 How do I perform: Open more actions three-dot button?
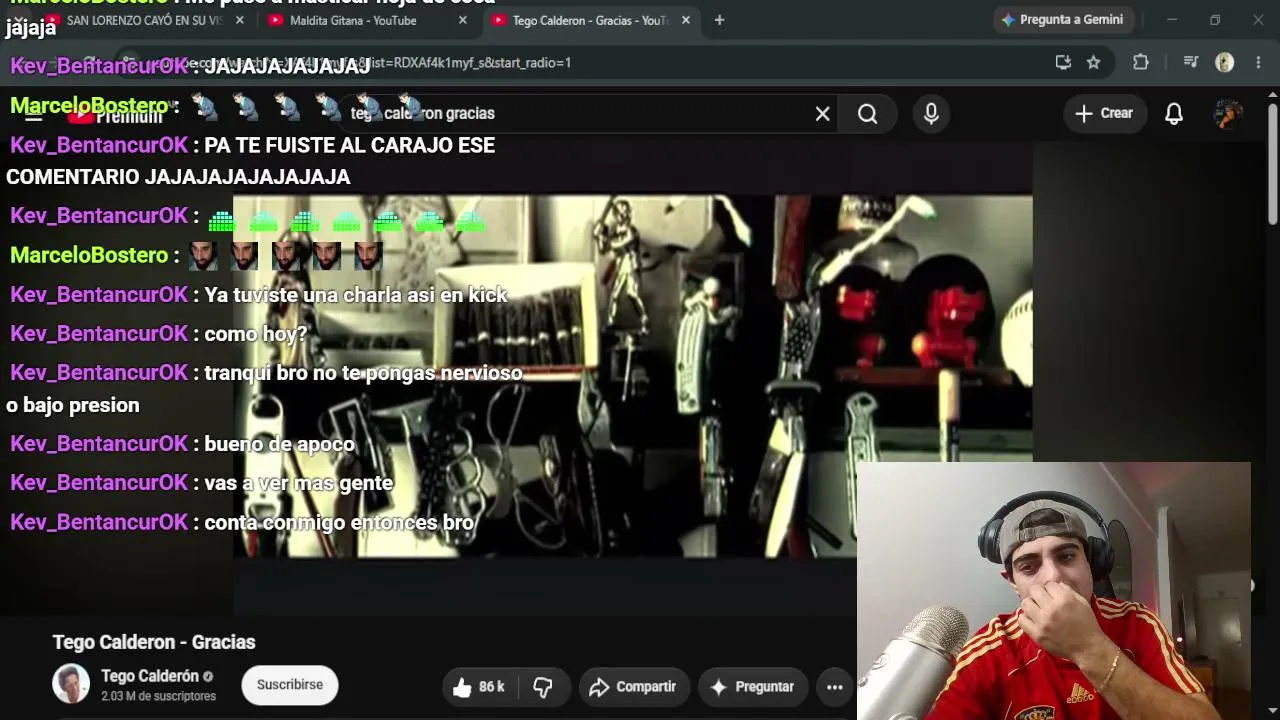click(x=835, y=687)
